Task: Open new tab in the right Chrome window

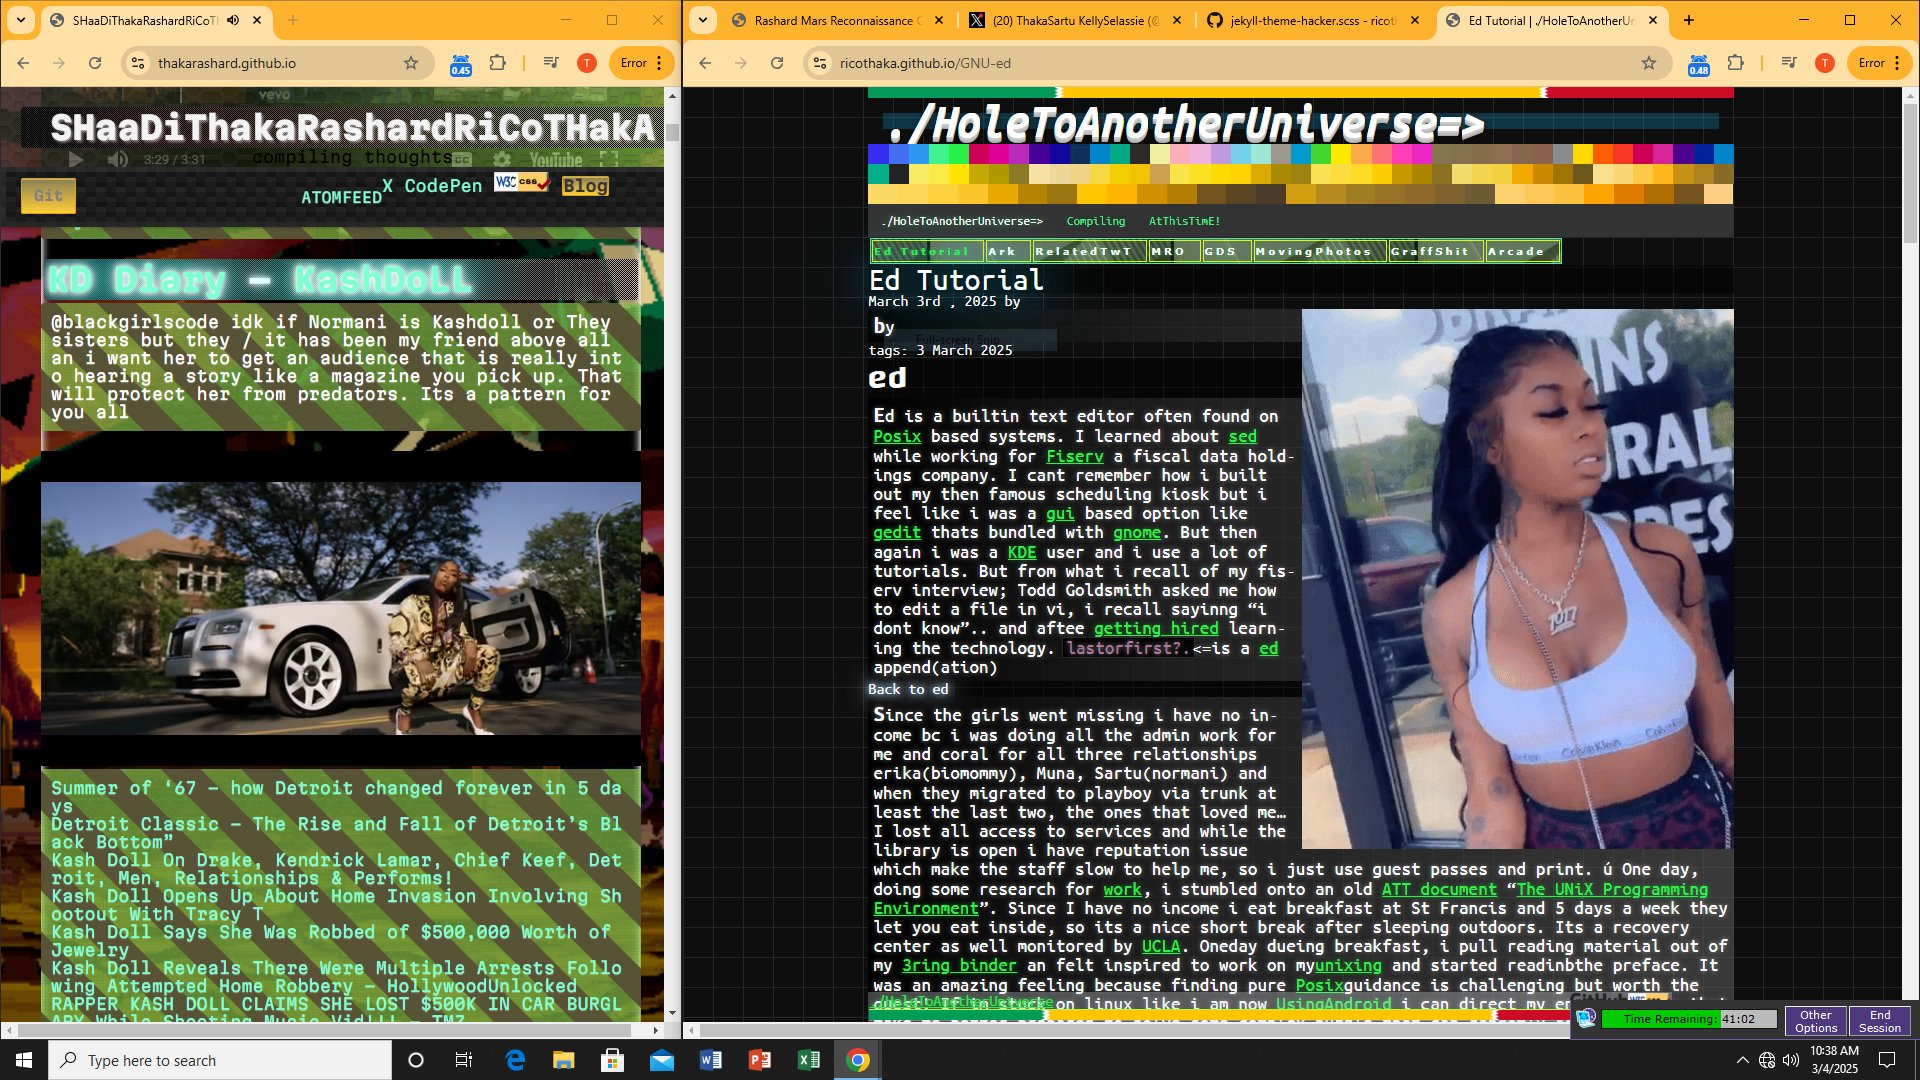Action: [1689, 20]
